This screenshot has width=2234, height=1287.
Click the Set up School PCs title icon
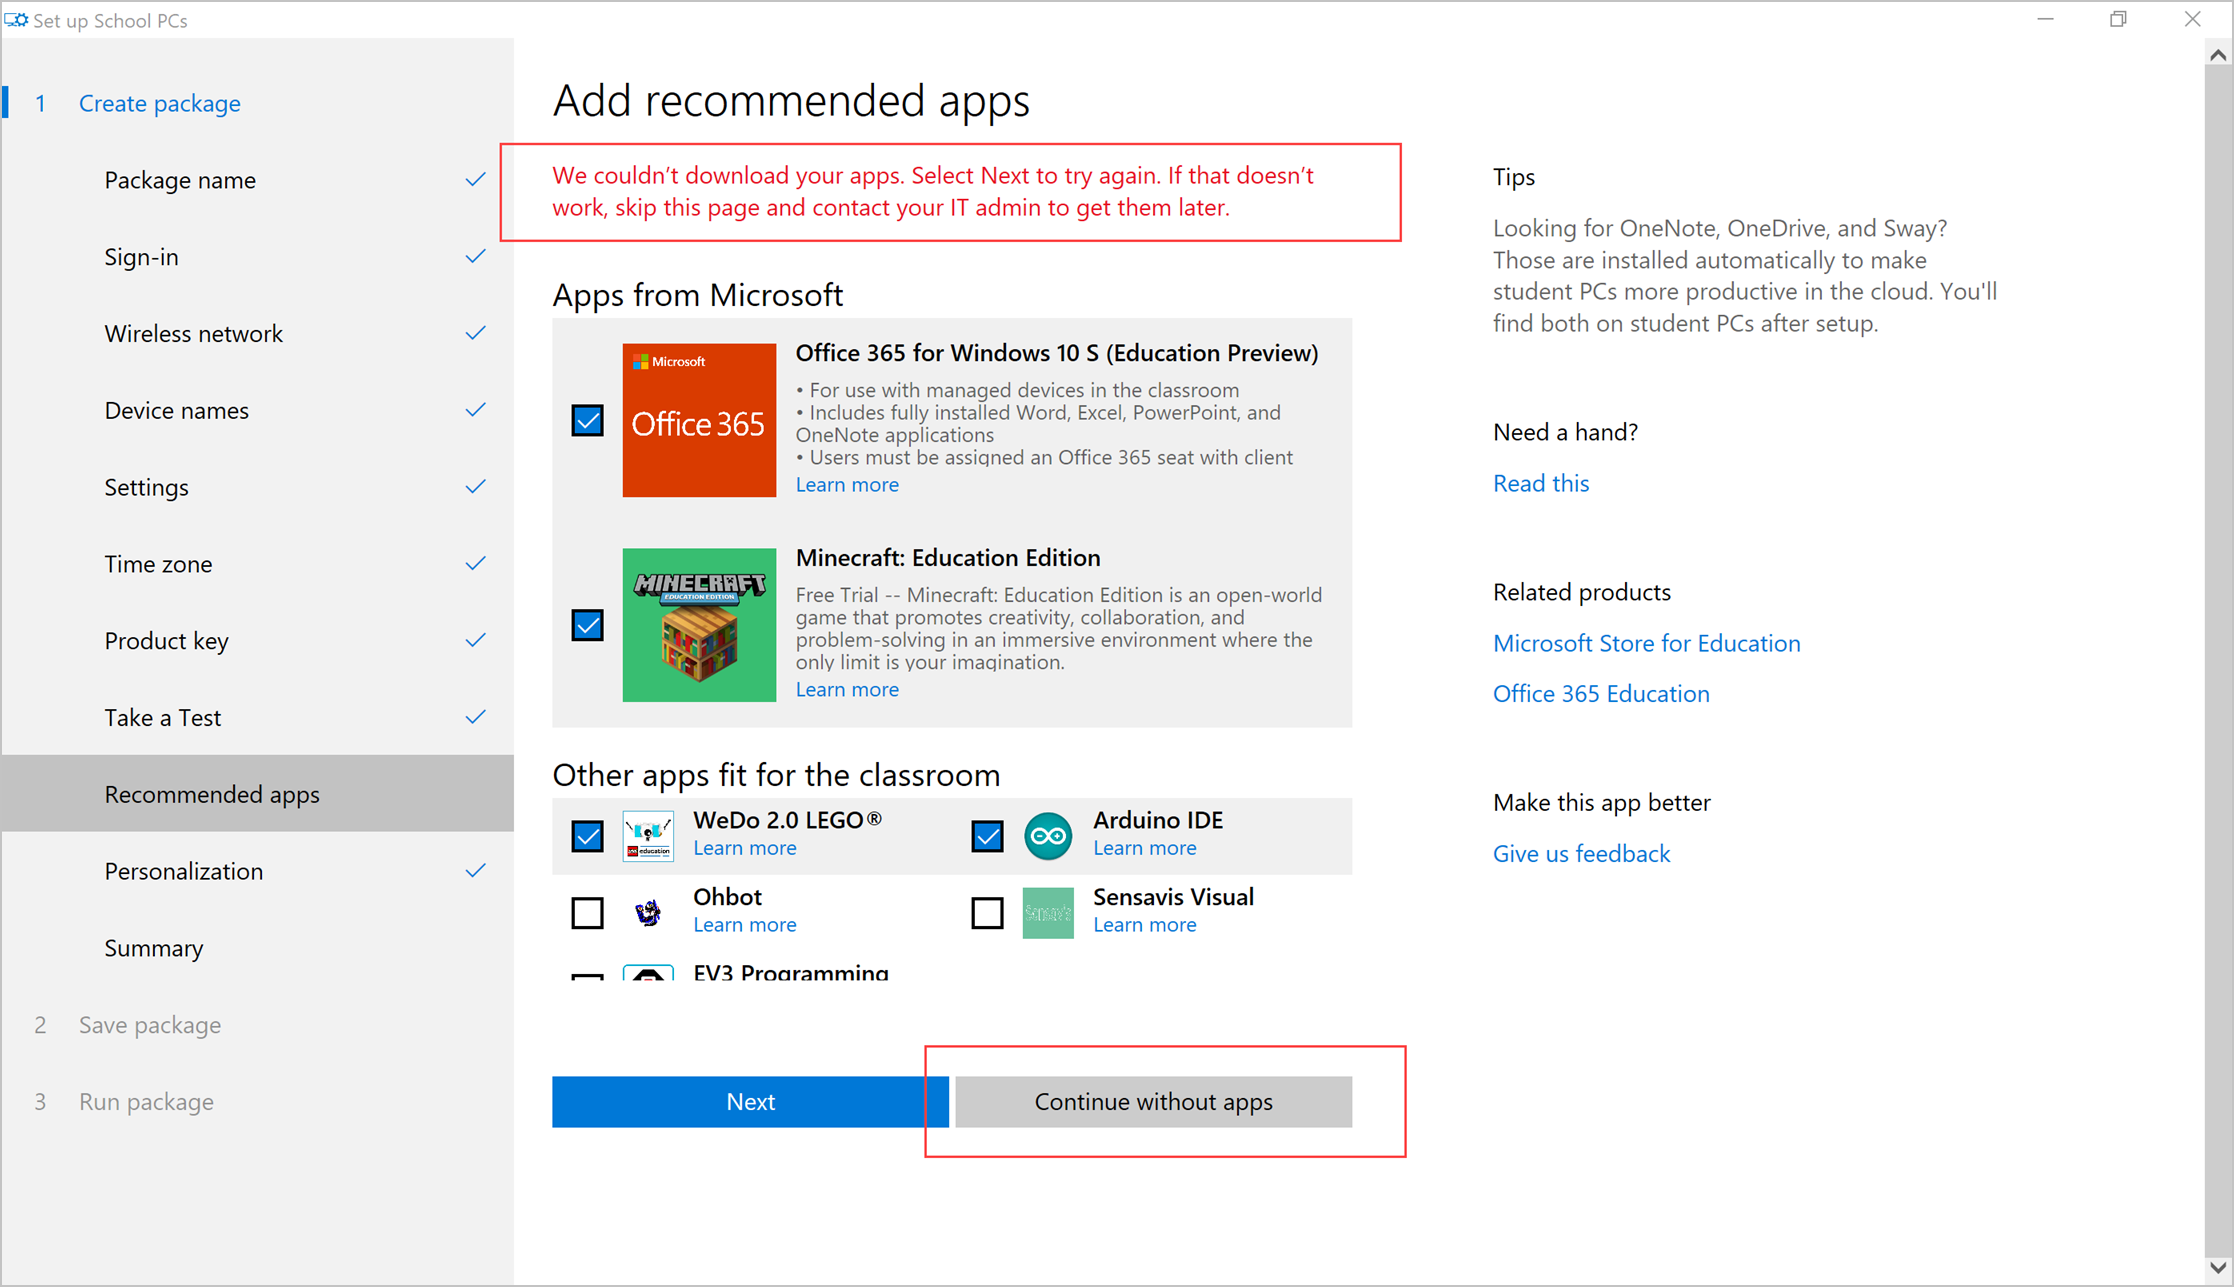16,20
